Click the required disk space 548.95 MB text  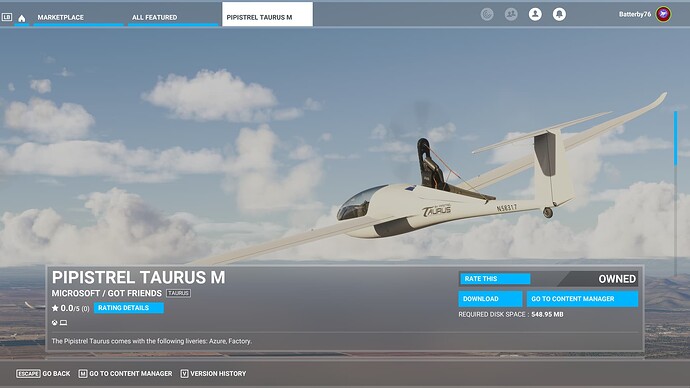point(511,315)
